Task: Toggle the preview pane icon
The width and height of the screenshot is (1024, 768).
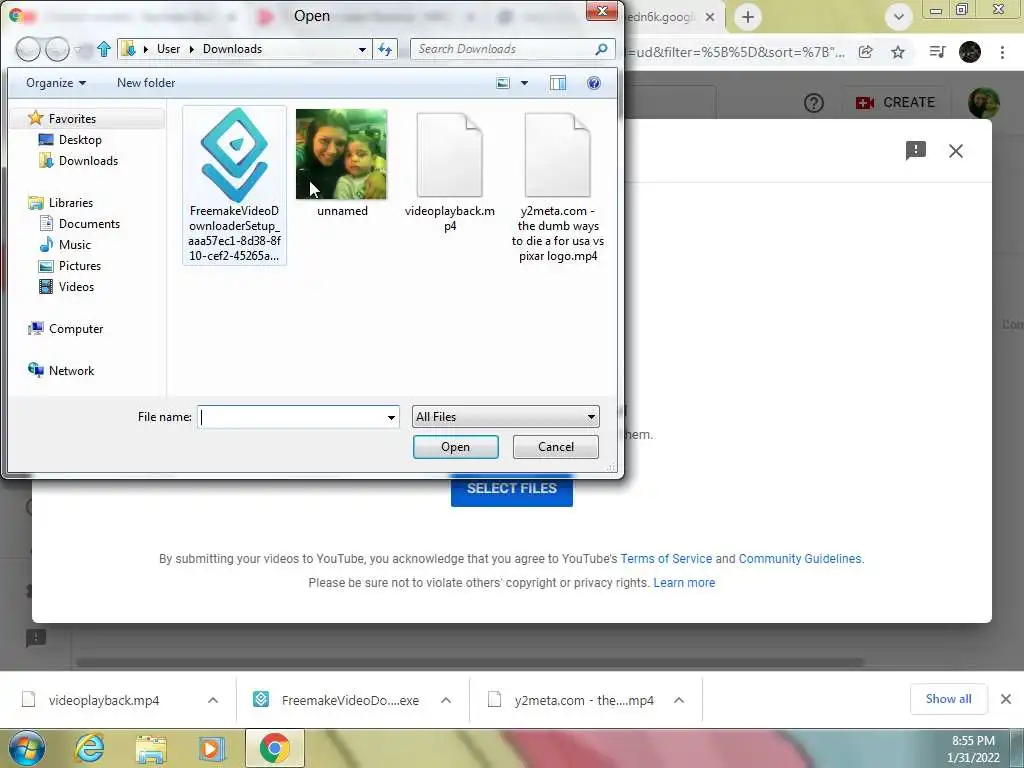Action: pos(558,83)
